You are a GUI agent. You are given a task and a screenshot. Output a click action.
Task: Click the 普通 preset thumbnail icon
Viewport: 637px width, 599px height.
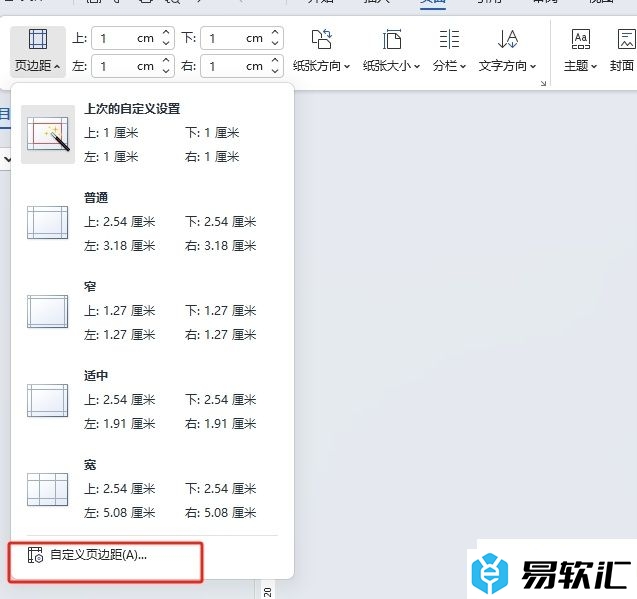click(48, 223)
